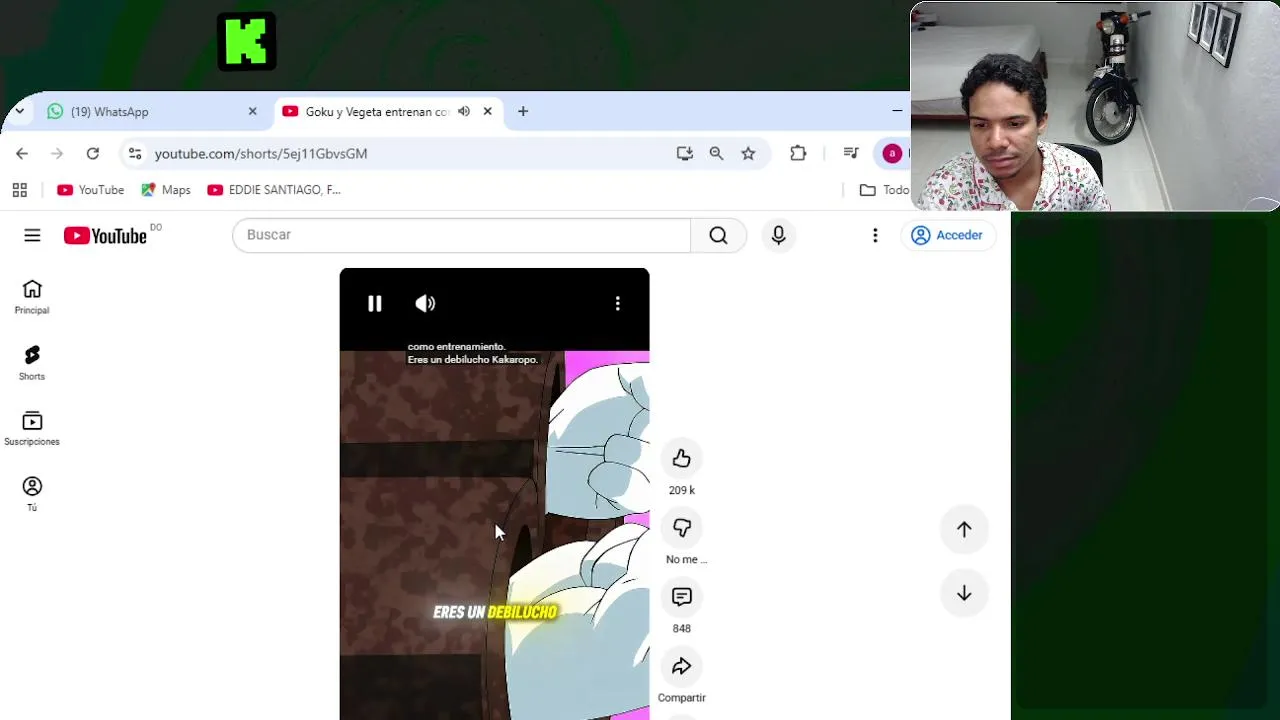Install app icon in the address bar

685,153
